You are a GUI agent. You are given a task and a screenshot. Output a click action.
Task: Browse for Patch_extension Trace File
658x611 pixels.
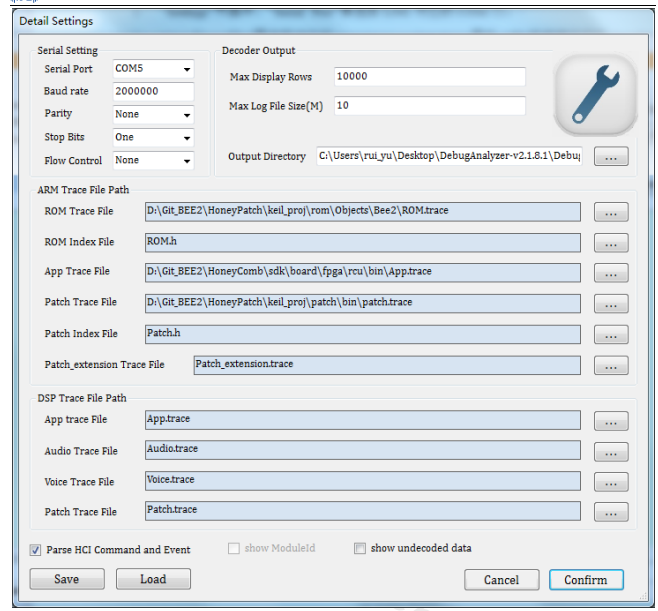tap(611, 365)
